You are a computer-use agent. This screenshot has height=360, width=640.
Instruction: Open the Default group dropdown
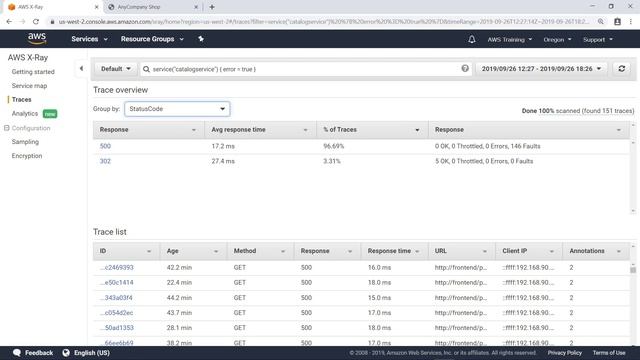point(116,69)
